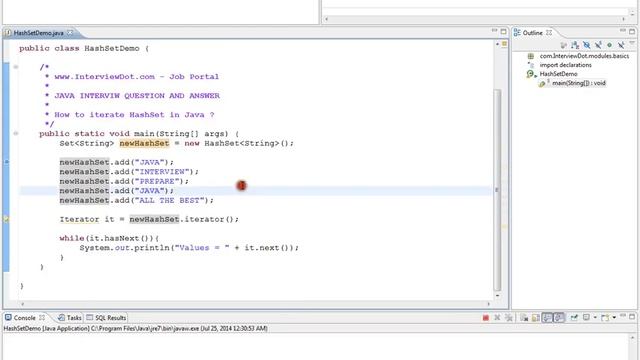This screenshot has width=640, height=360.
Task: Click main method icon in Outline
Action: (542, 83)
